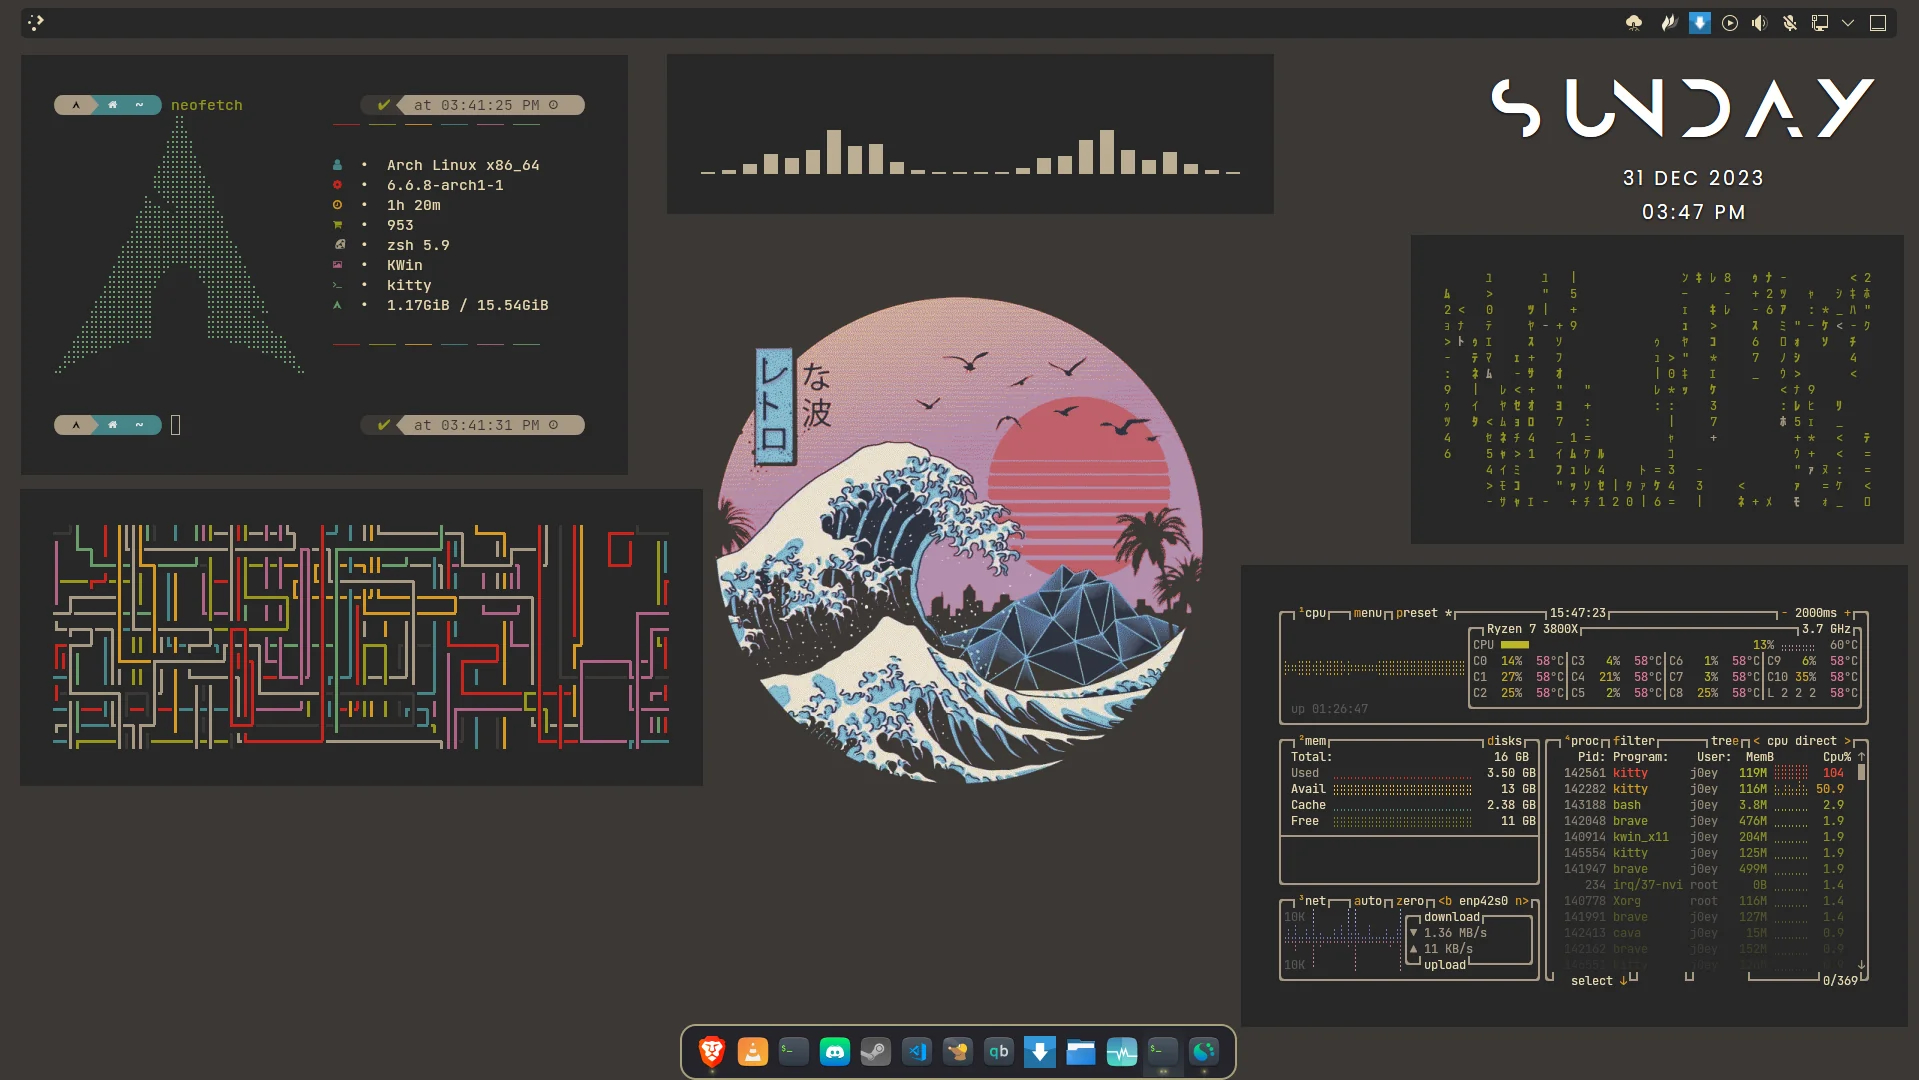The image size is (1919, 1080).
Task: Click zero in btop net box
Action: [x=1410, y=901]
